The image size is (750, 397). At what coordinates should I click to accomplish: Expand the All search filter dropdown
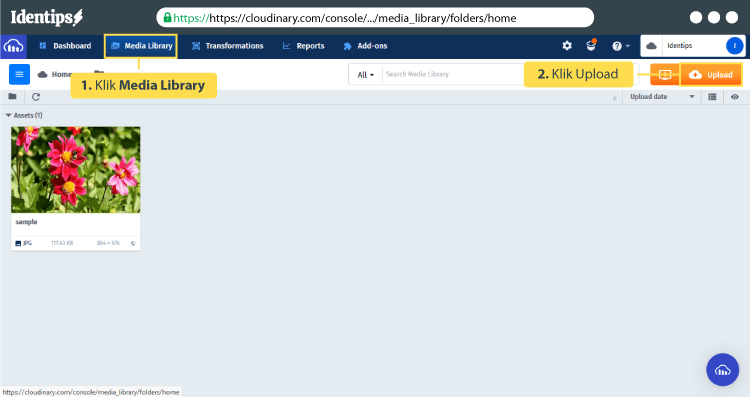coord(365,75)
